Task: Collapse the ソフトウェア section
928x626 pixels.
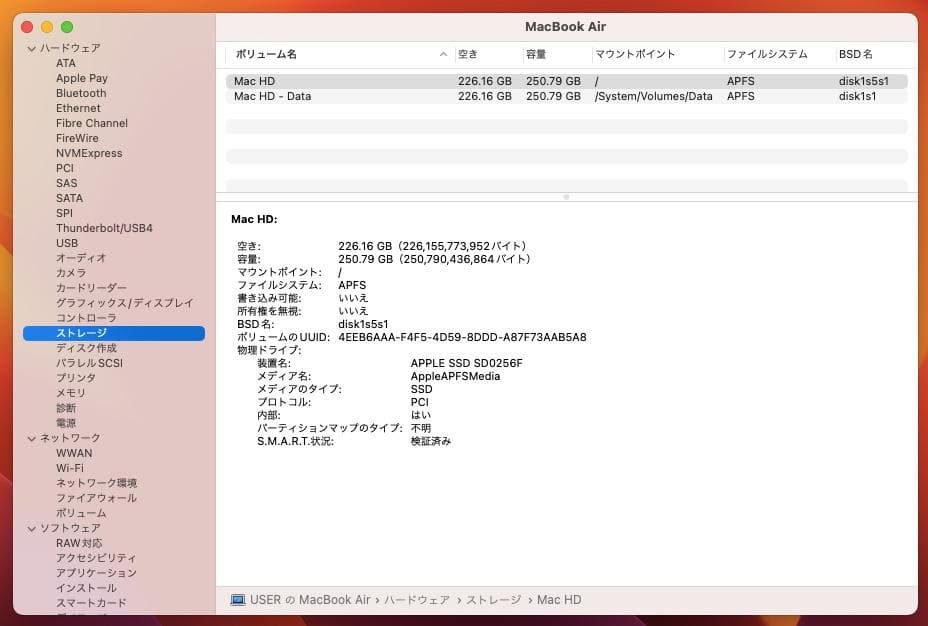Action: pyautogui.click(x=32, y=528)
